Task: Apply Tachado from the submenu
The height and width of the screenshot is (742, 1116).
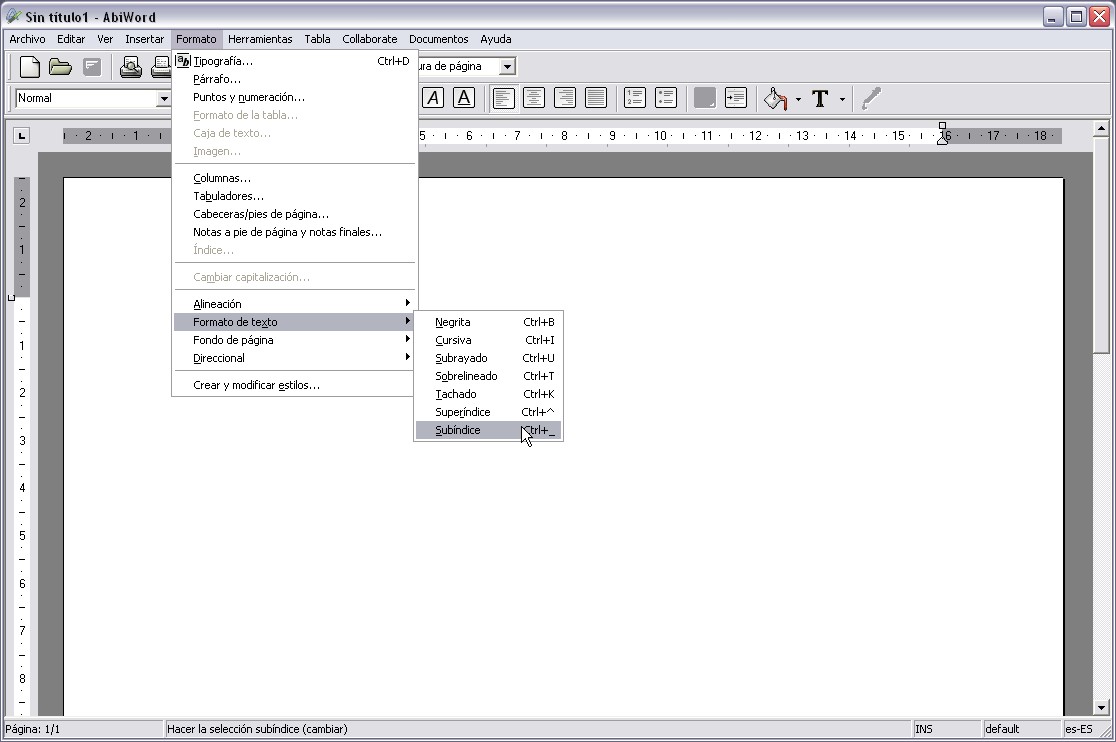Action: (x=488, y=394)
